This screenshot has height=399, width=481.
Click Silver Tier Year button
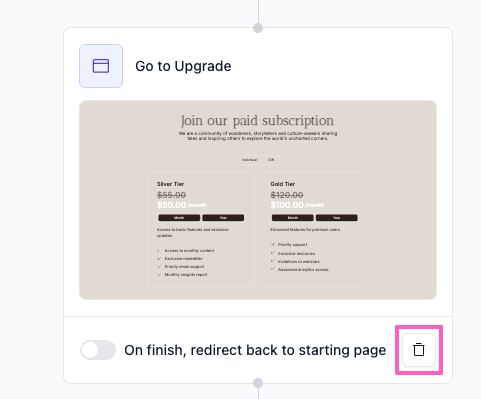coord(223,218)
